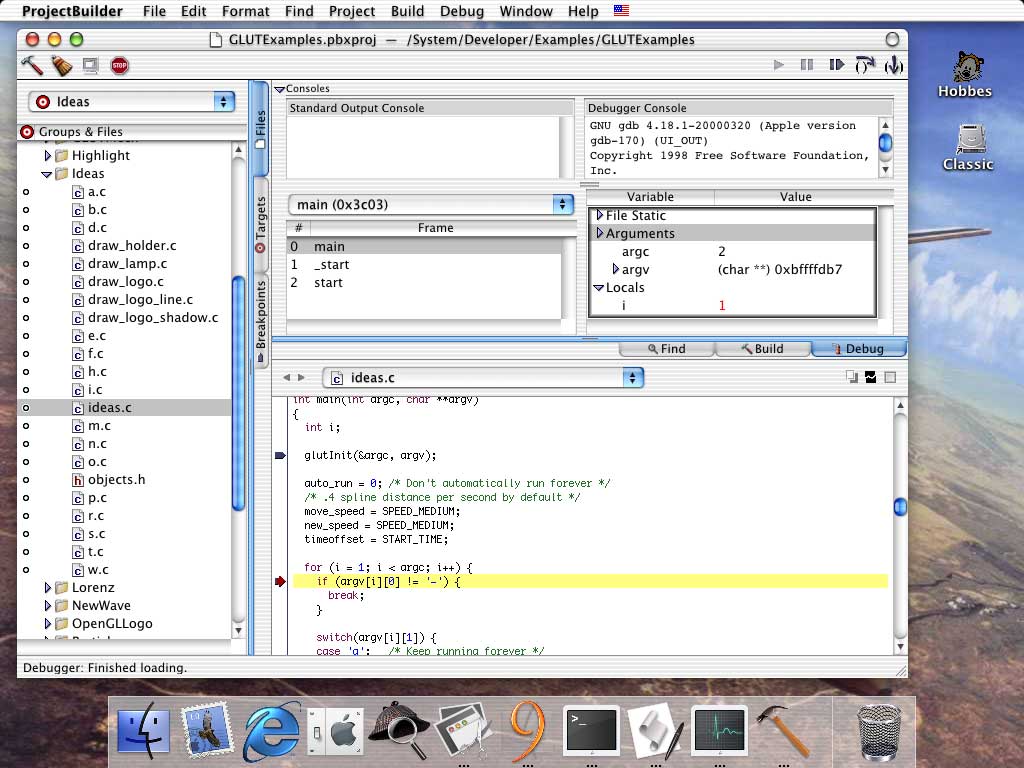This screenshot has height=768, width=1024.
Task: Click the Clean broom icon in toolbar
Action: [62, 65]
